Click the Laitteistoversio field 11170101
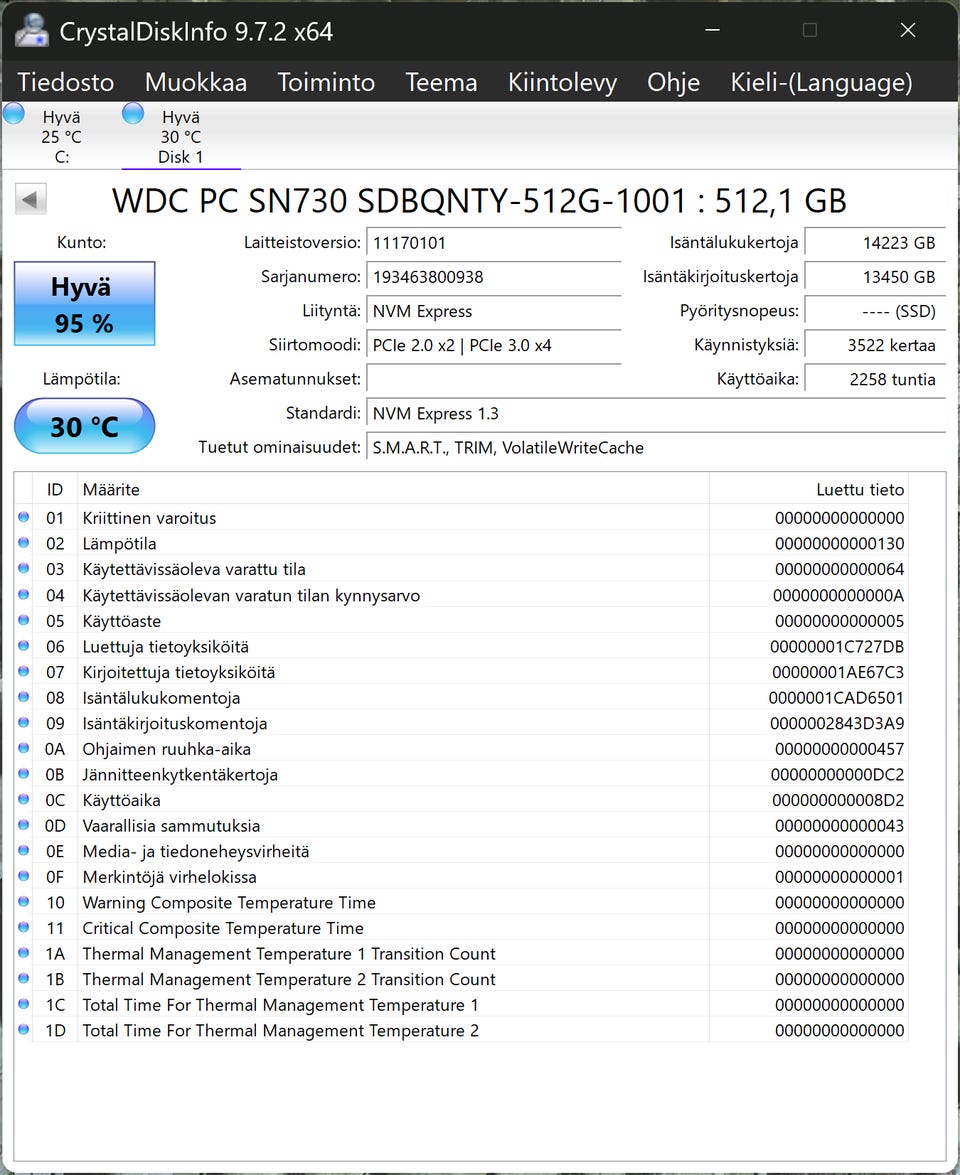The width and height of the screenshot is (960, 1175). 494,243
